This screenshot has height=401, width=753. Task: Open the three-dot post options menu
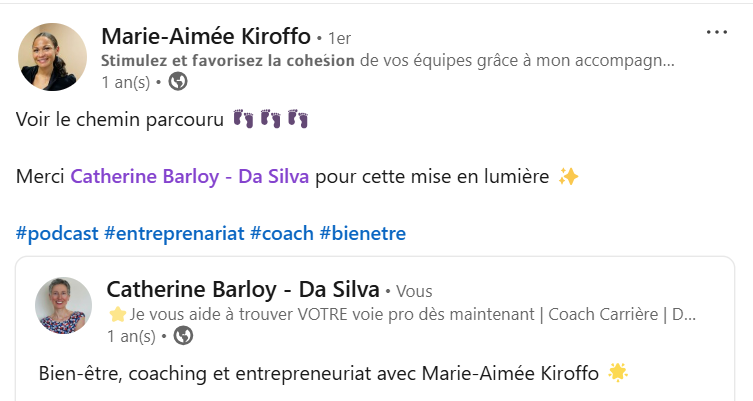[x=717, y=33]
